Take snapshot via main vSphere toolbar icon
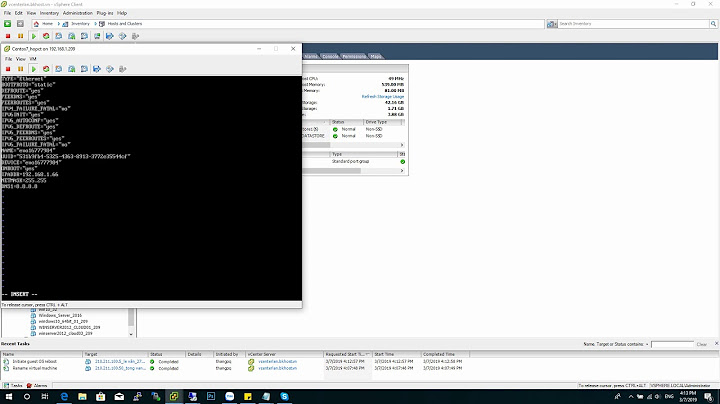This screenshot has width=720, height=404. pos(59,36)
